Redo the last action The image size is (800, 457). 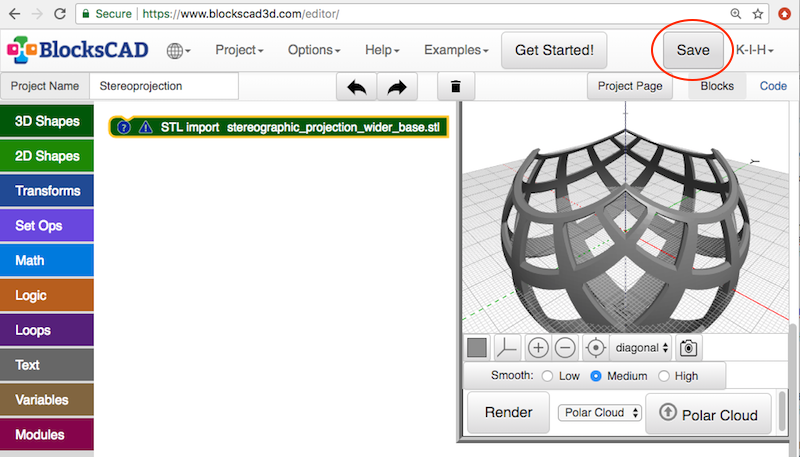click(x=397, y=87)
